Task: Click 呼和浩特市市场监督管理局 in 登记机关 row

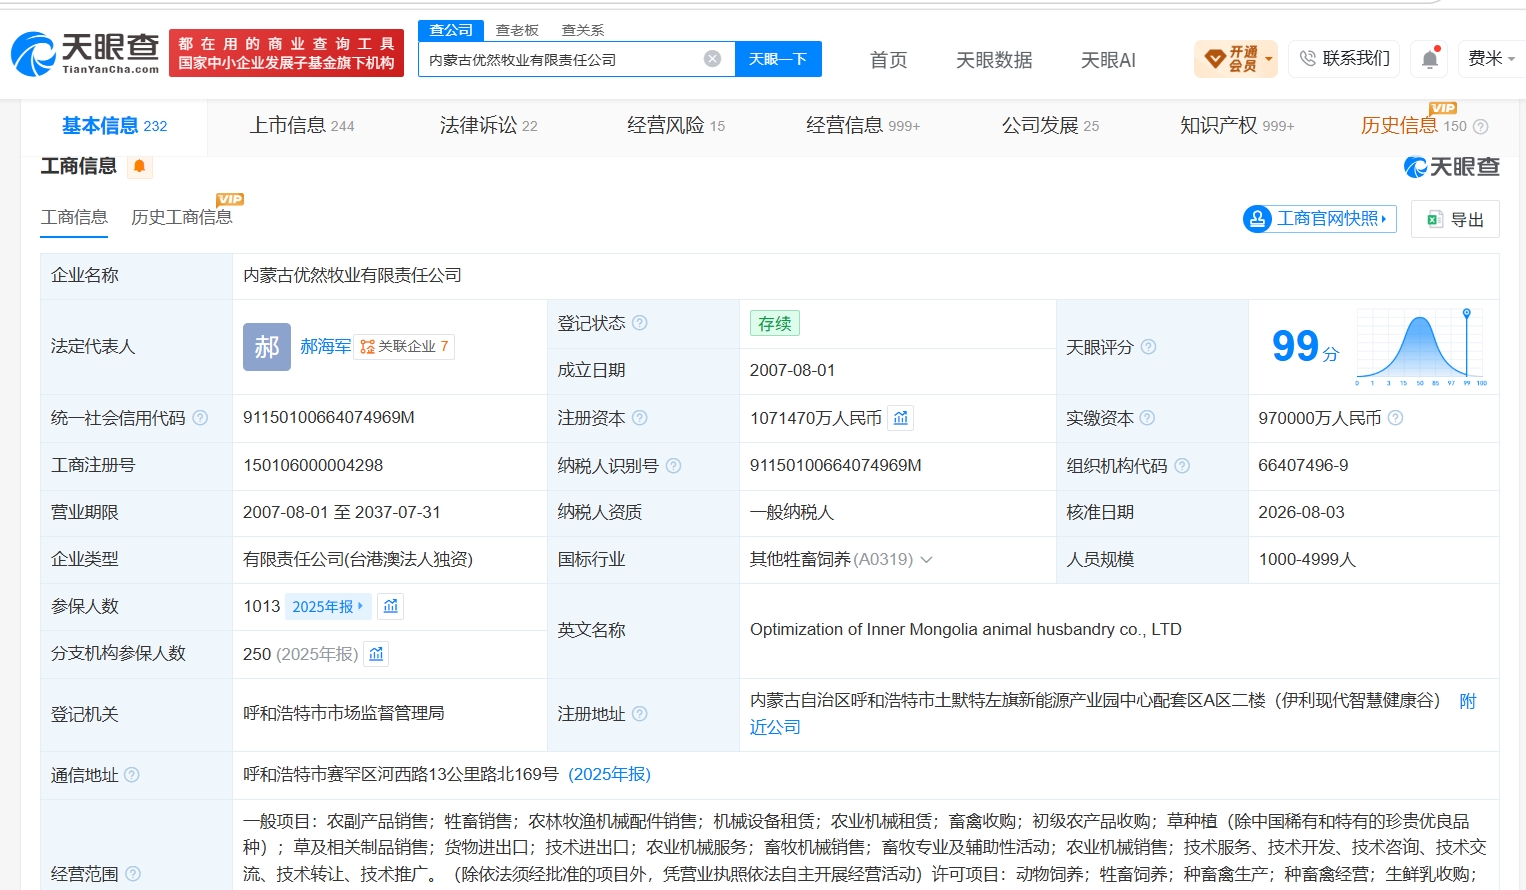Action: pos(344,714)
